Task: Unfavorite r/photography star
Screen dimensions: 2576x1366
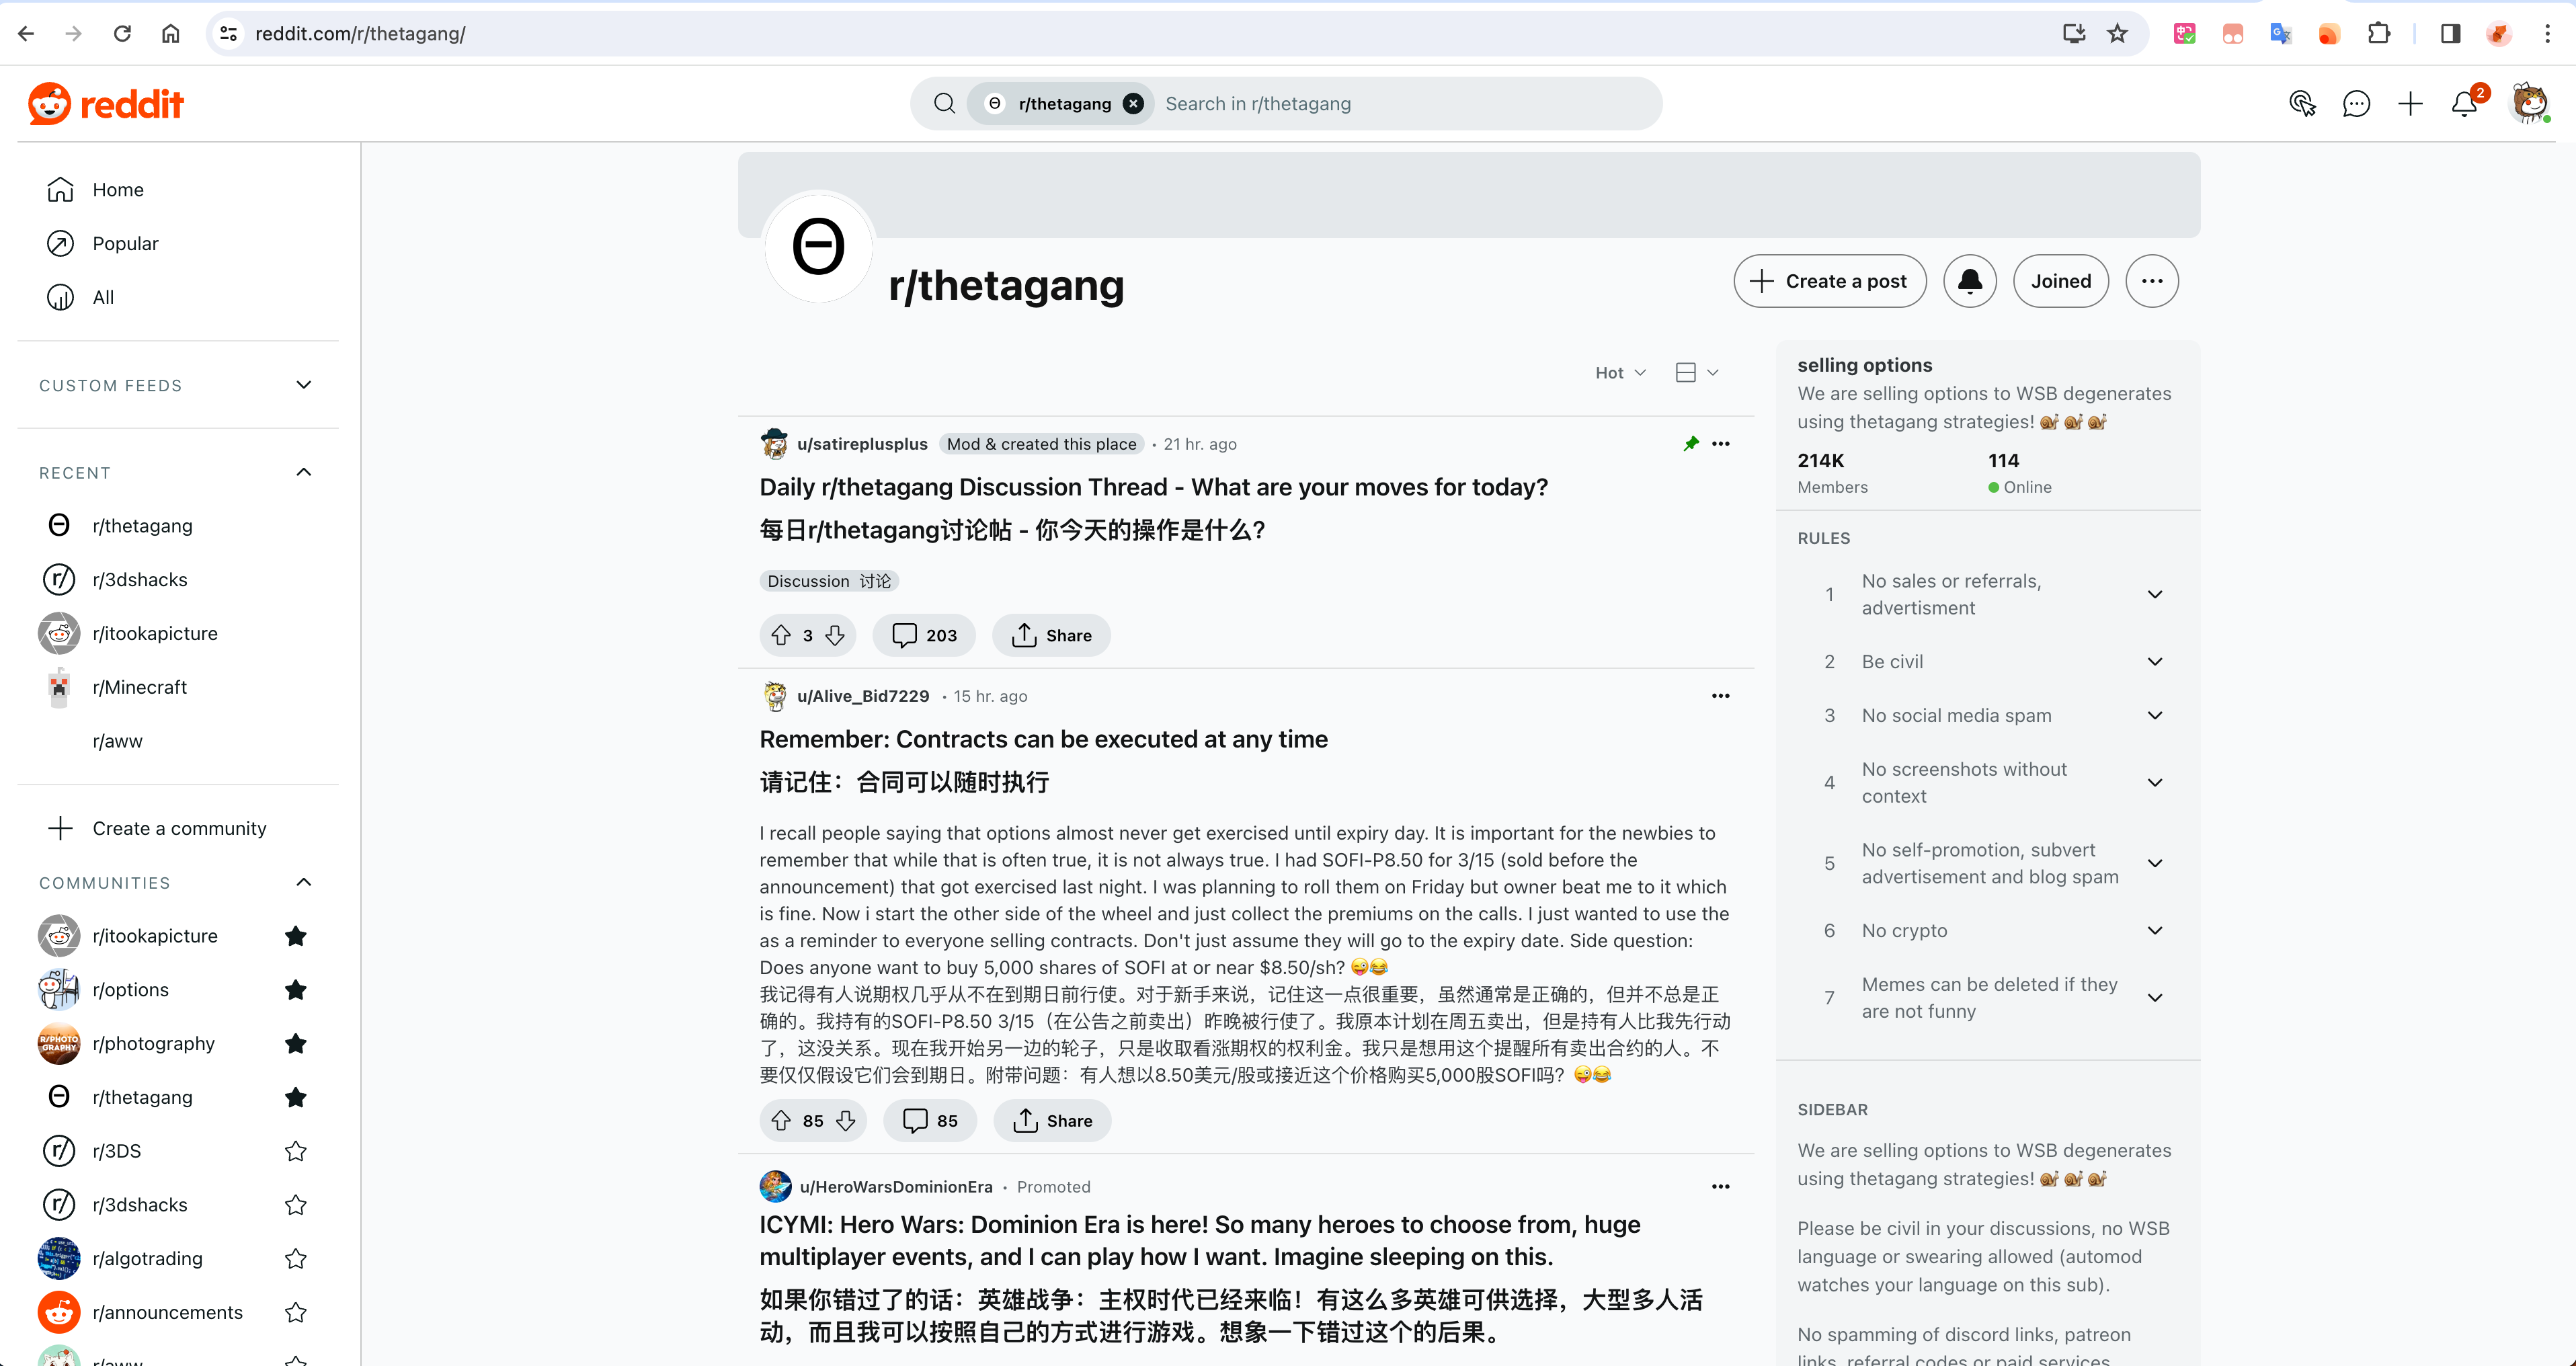Action: click(x=295, y=1043)
